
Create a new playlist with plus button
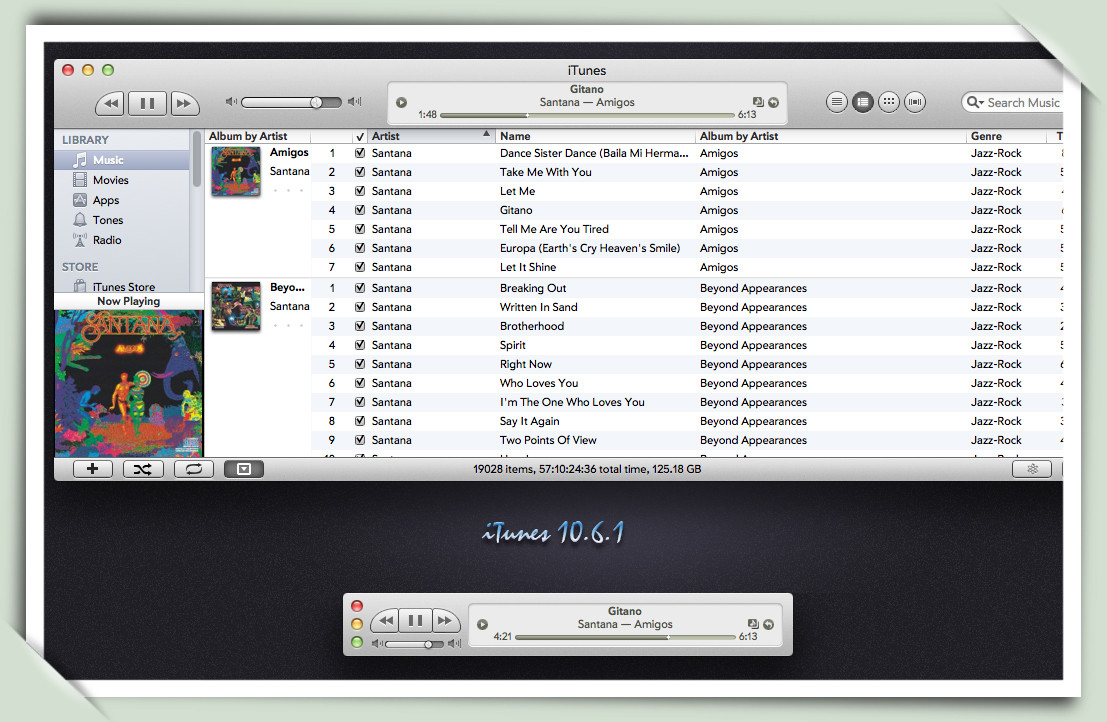click(x=92, y=469)
